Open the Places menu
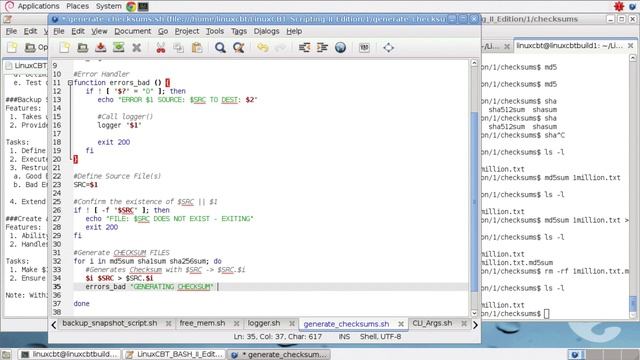 (77, 6)
